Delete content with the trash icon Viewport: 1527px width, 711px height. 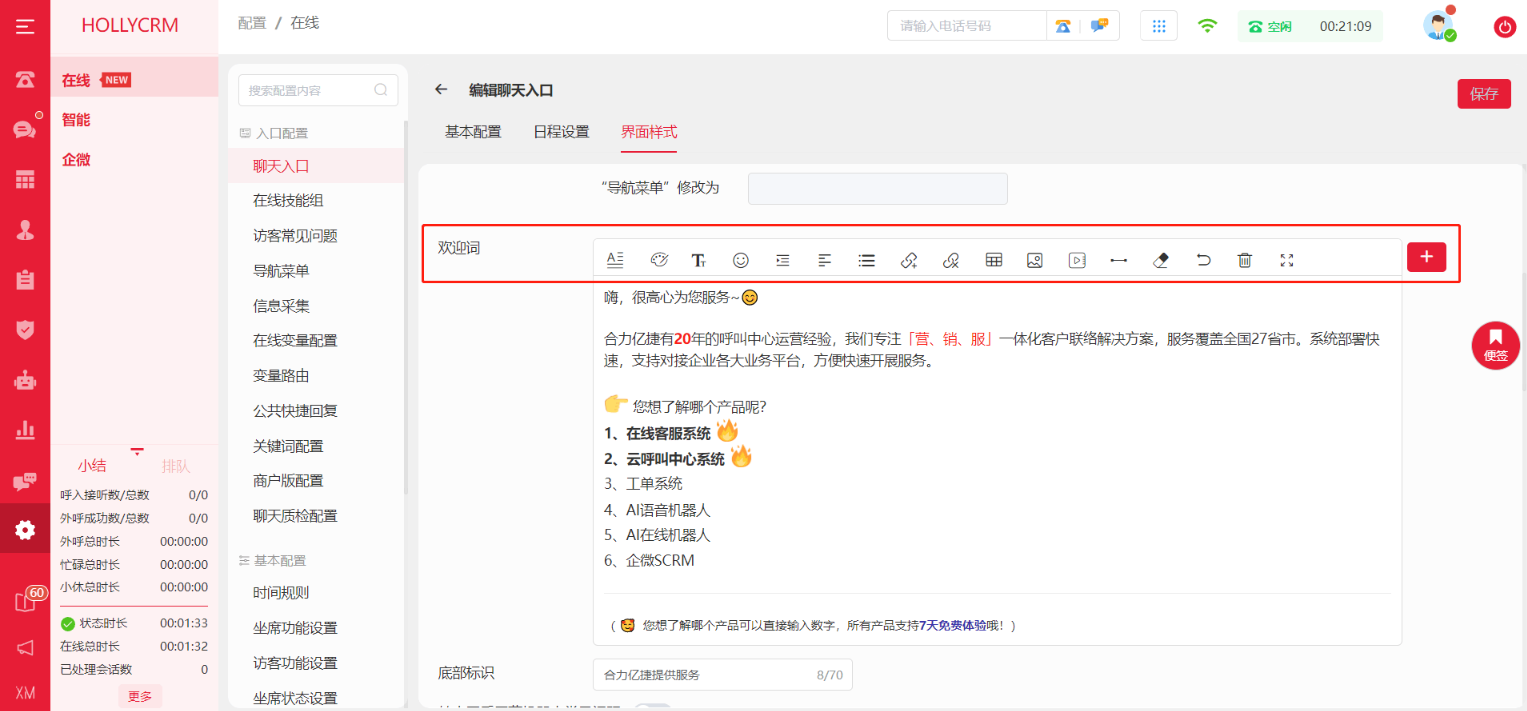1245,260
